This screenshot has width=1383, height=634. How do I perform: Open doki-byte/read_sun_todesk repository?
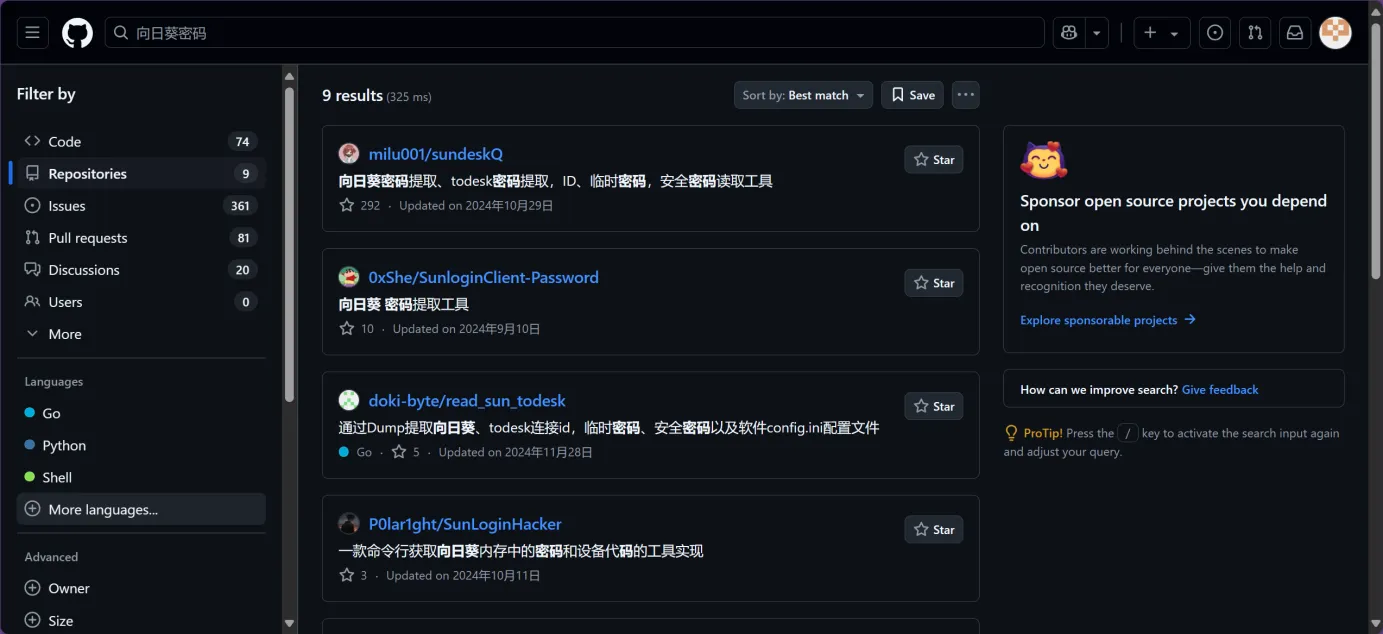pos(467,401)
